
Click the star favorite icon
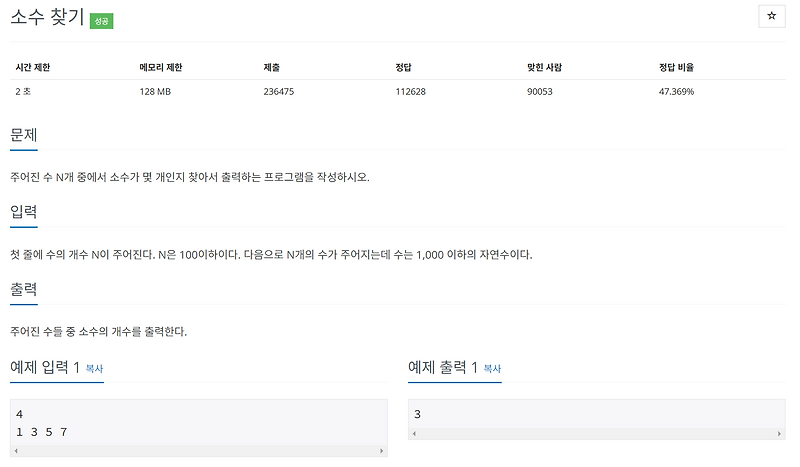(x=771, y=16)
